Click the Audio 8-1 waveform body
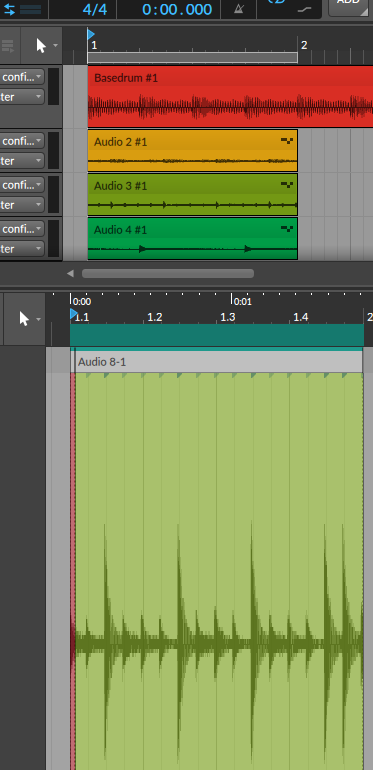Screen dimensions: 373x770 tap(219, 572)
